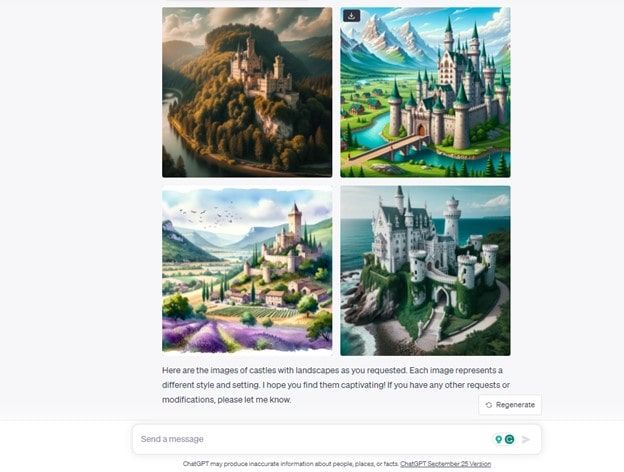
Task: Open the Grammarly icon in message box
Action: pyautogui.click(x=509, y=439)
